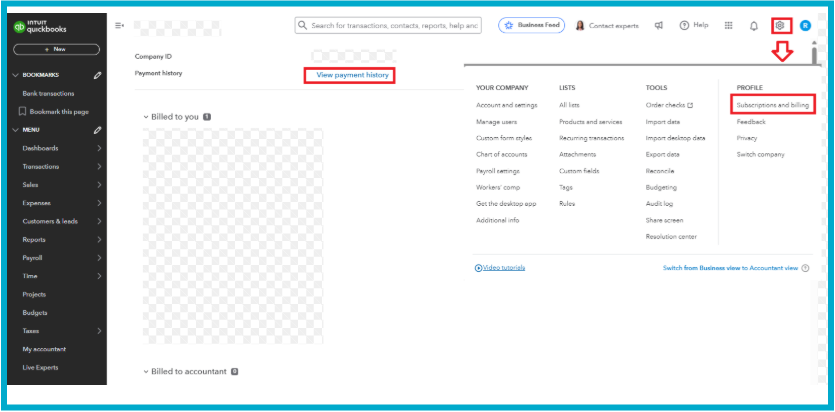Expand the Time submenu

pos(99,276)
